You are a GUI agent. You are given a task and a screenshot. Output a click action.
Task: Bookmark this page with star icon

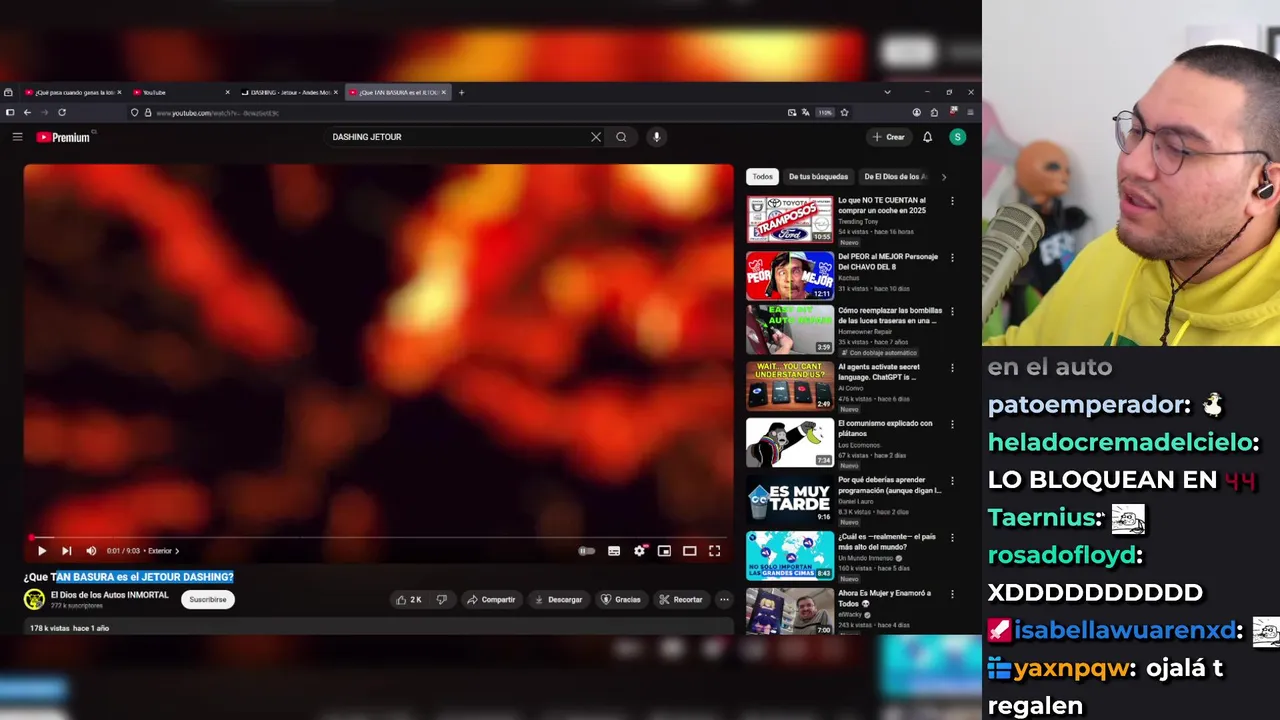(844, 113)
